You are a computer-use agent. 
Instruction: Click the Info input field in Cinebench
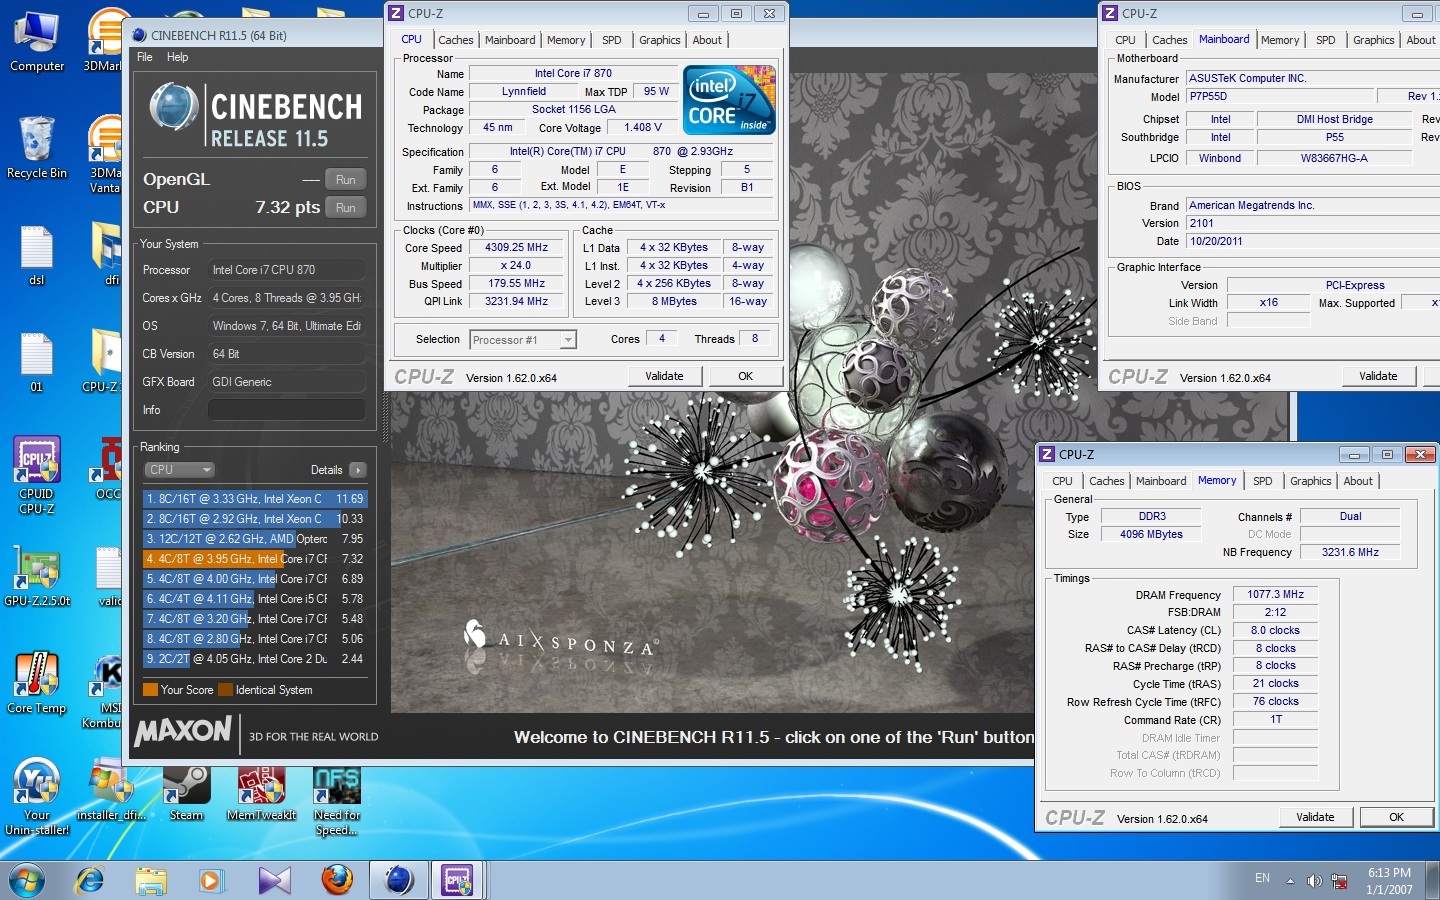[x=287, y=410]
